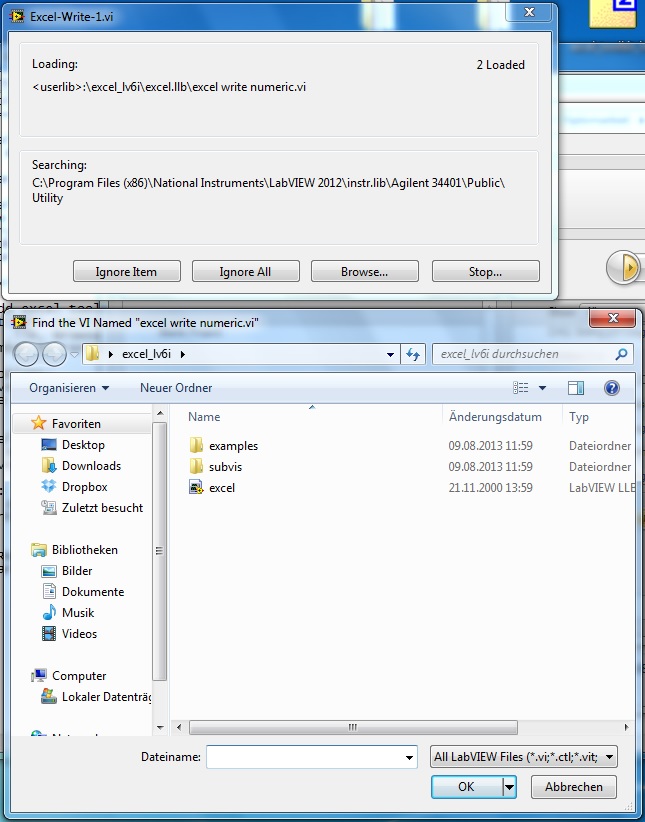Viewport: 645px width, 822px height.
Task: Click the Computer icon in the sidebar
Action: 38,675
